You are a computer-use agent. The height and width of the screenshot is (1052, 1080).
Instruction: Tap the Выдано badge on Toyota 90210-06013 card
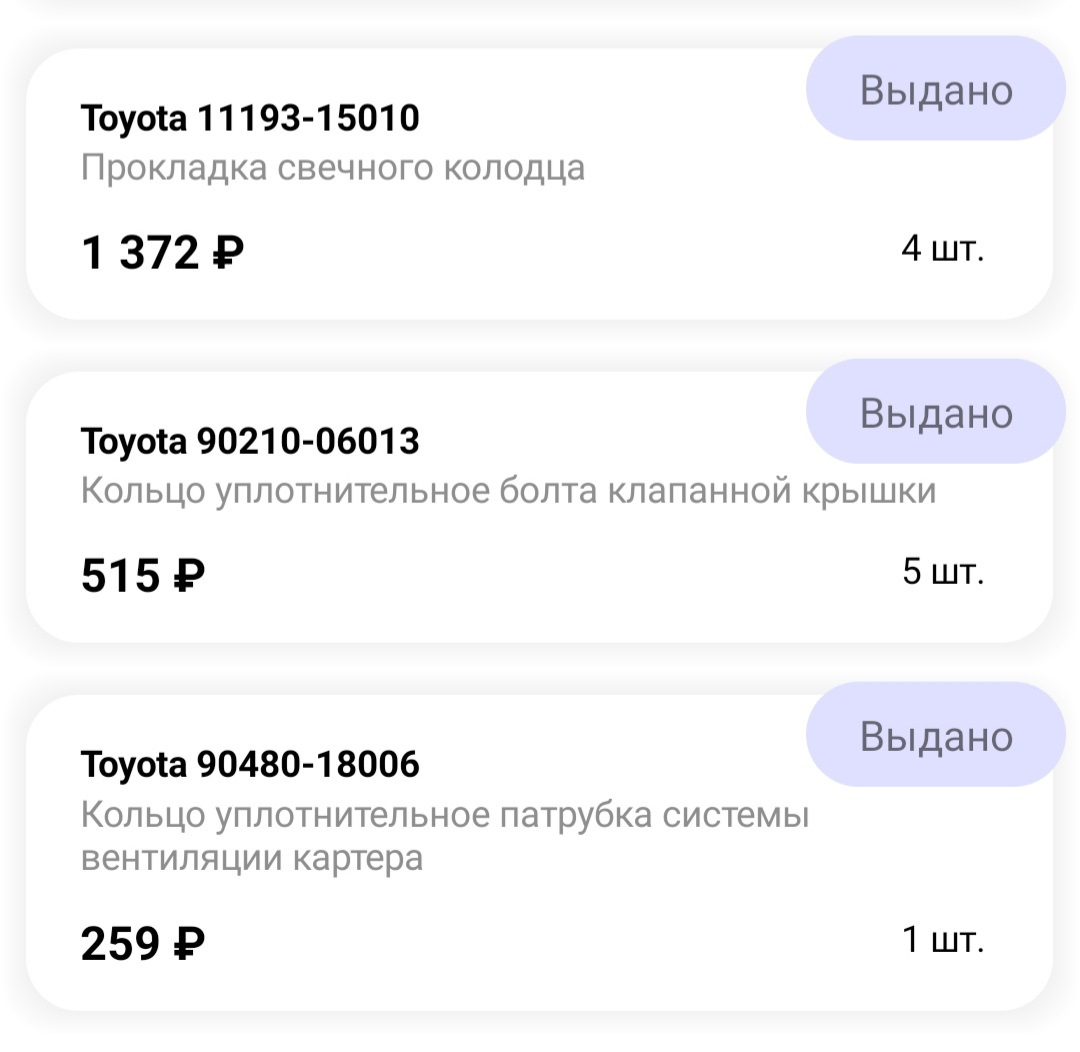(x=934, y=412)
